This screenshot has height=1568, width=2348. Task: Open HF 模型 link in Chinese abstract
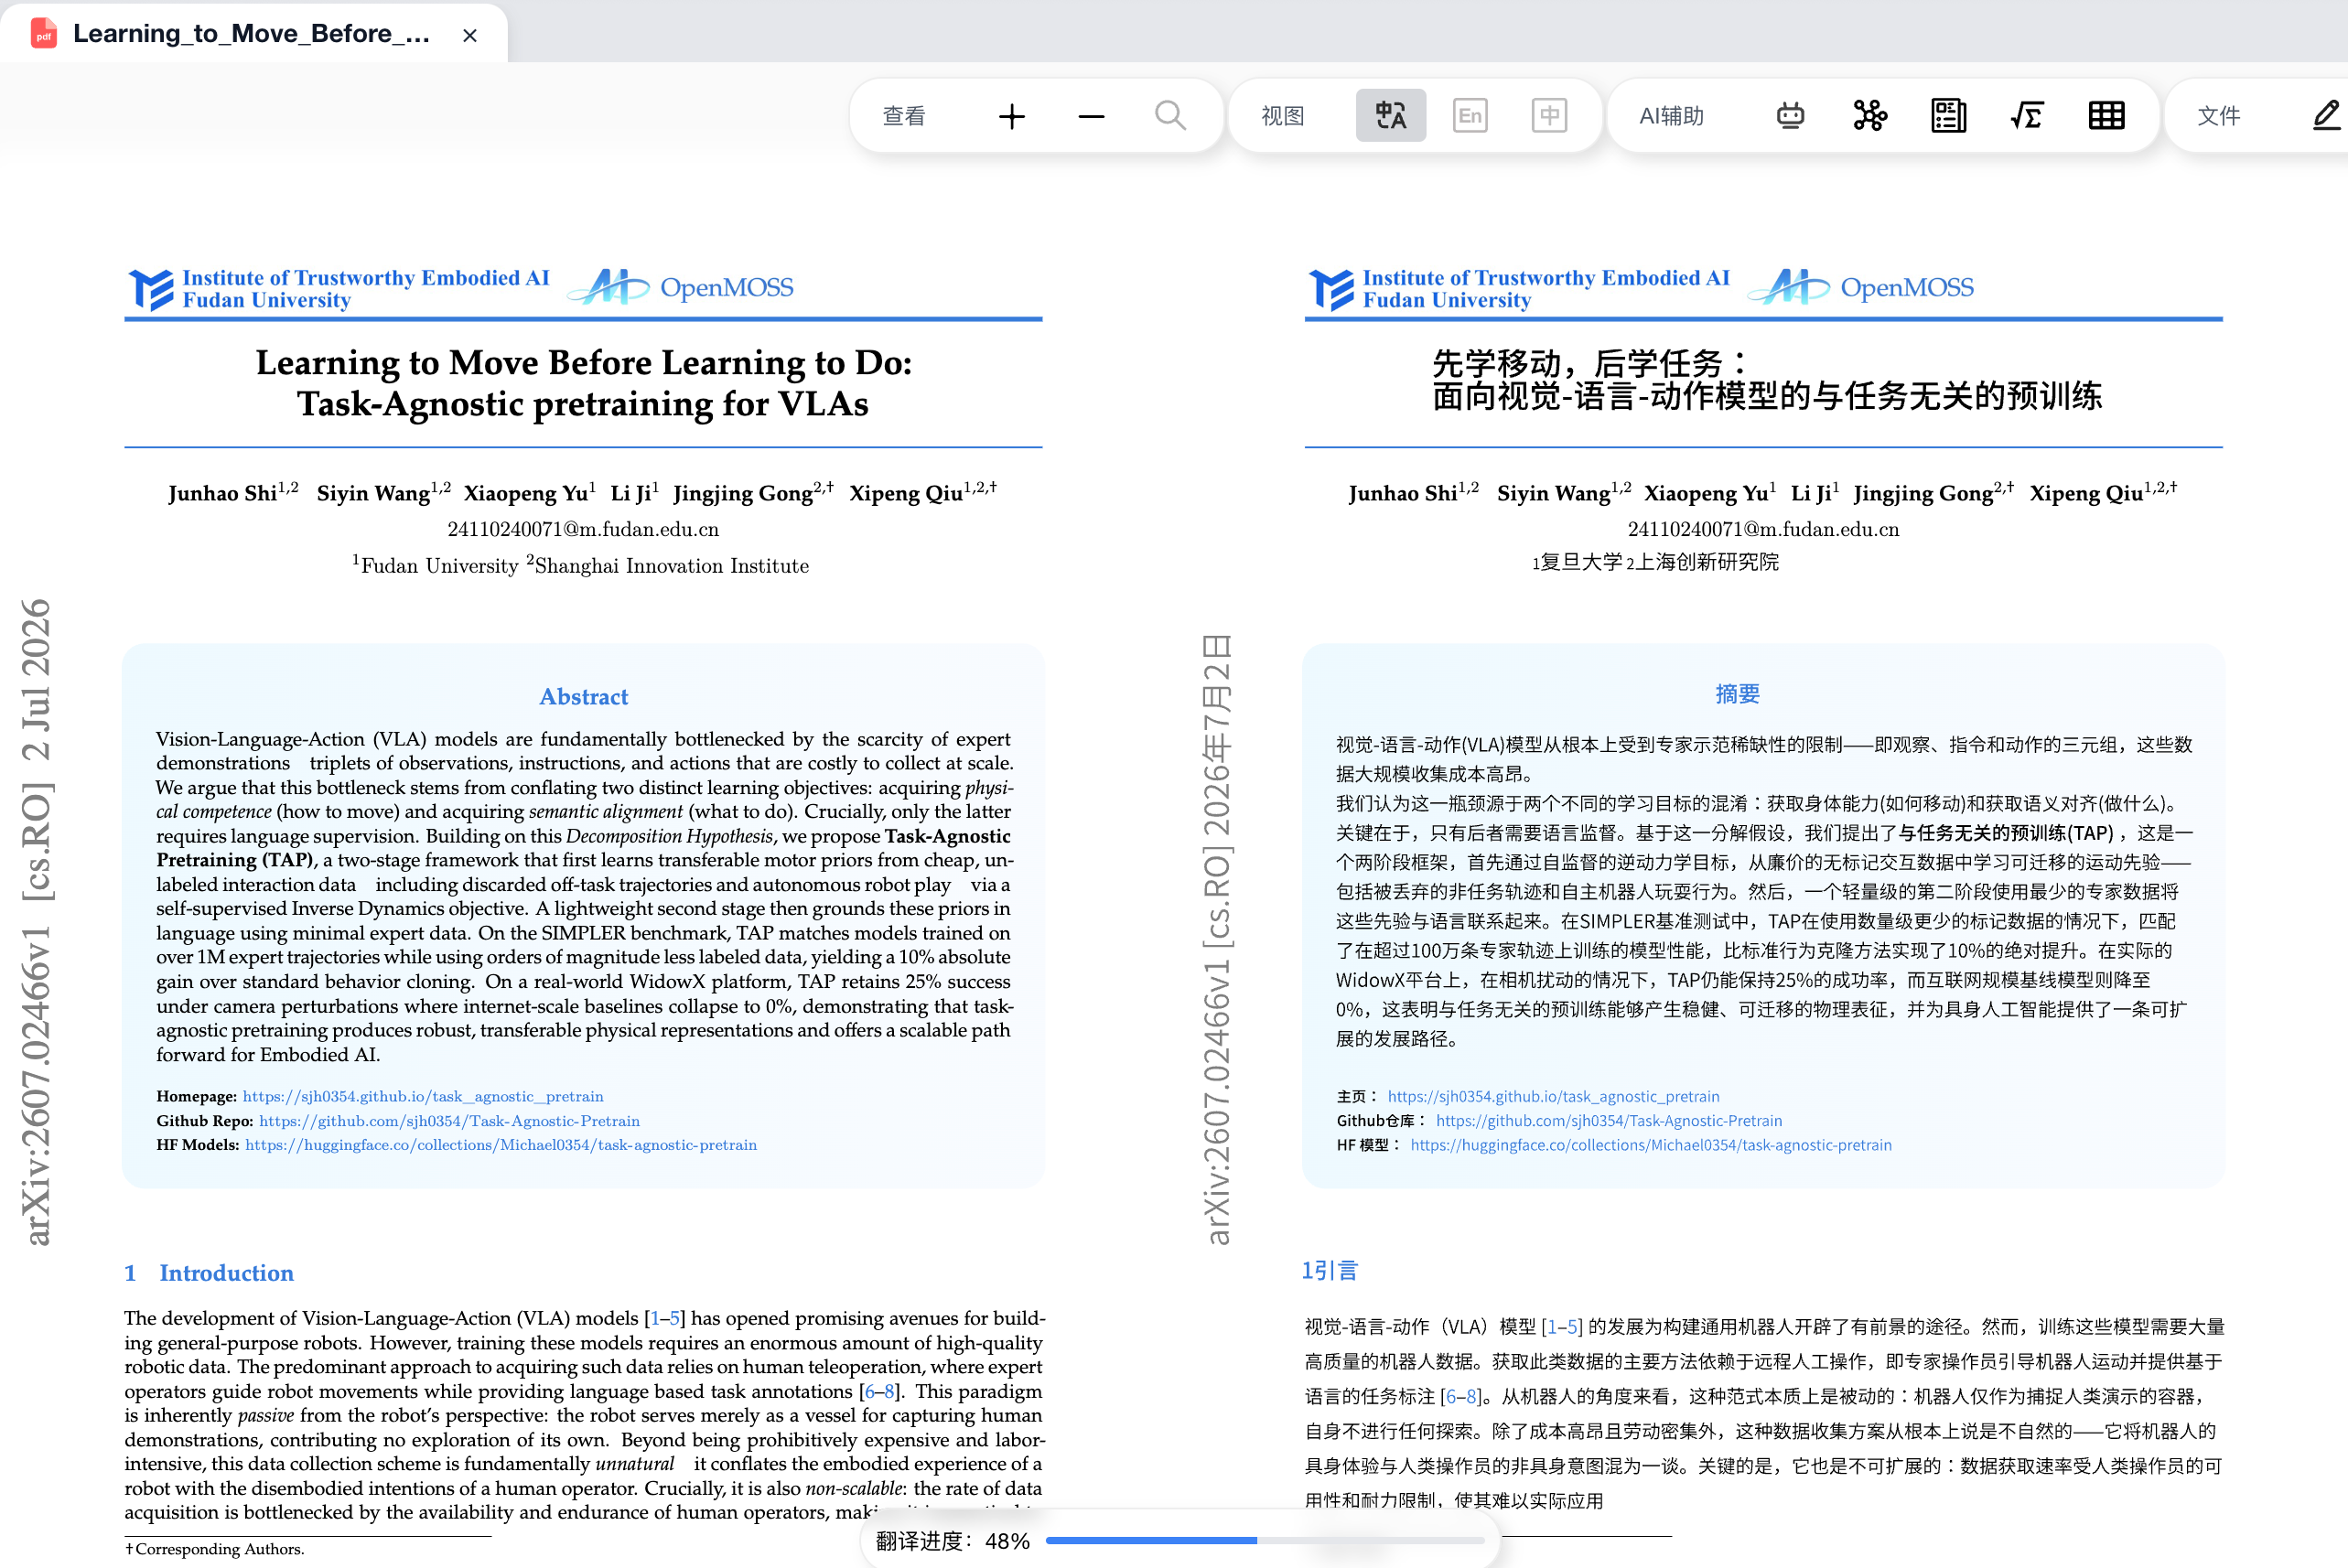(x=1651, y=1145)
